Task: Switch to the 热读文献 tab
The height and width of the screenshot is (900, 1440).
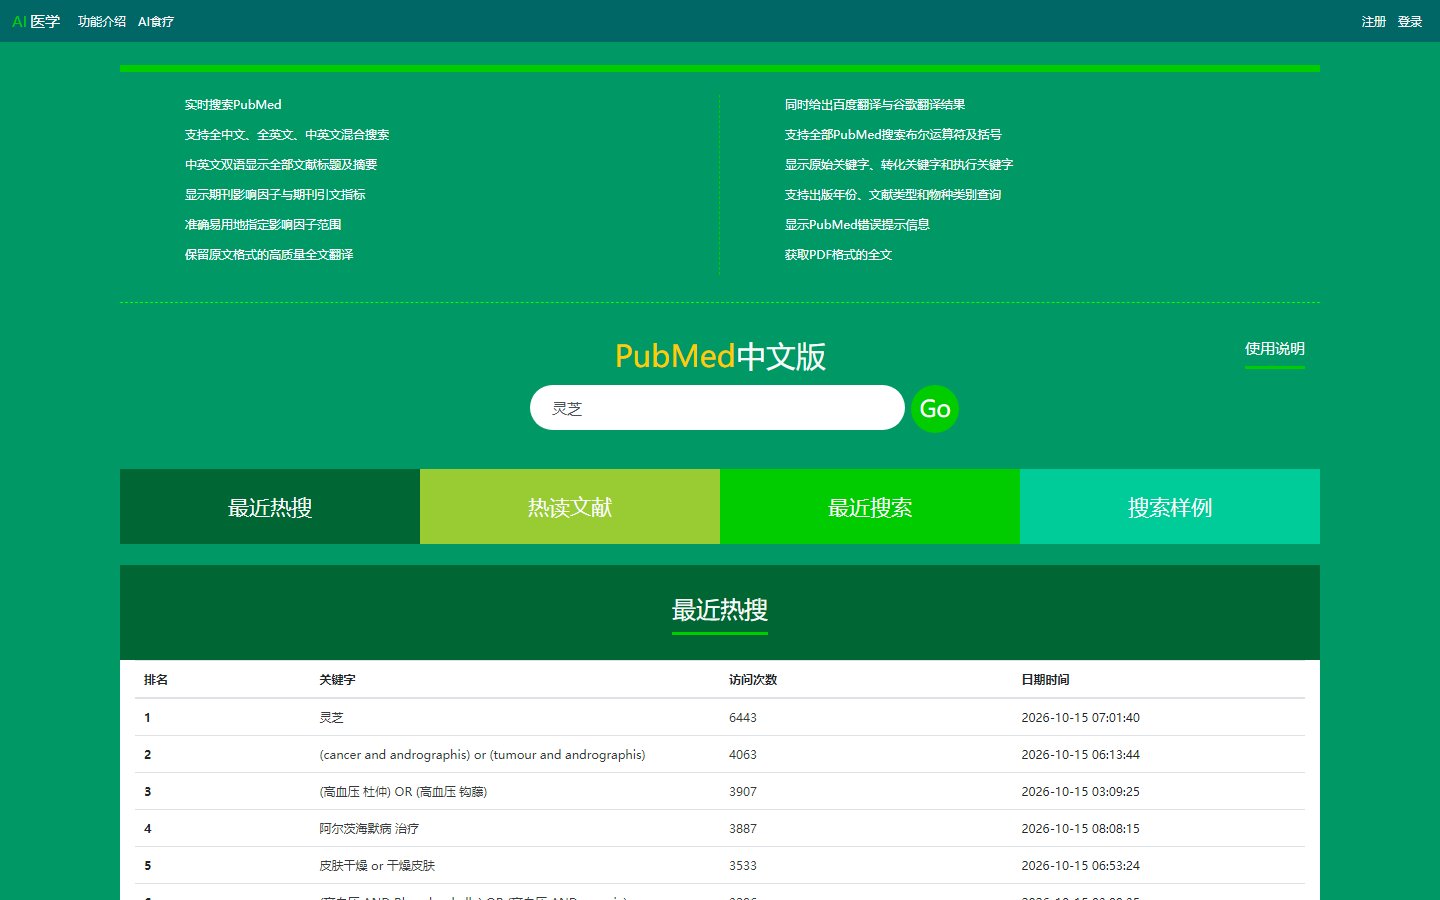Action: (x=570, y=507)
